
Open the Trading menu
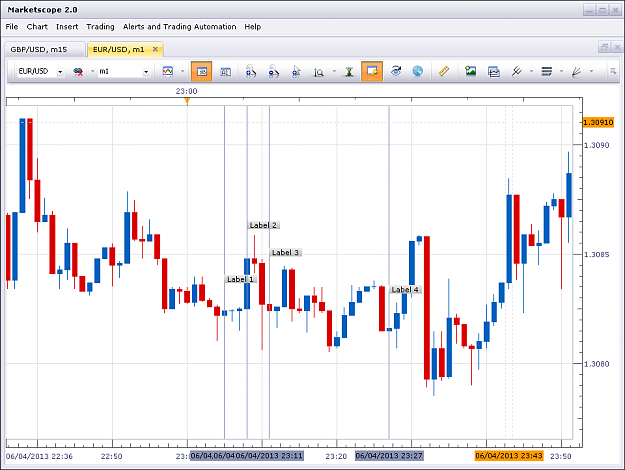[x=100, y=27]
